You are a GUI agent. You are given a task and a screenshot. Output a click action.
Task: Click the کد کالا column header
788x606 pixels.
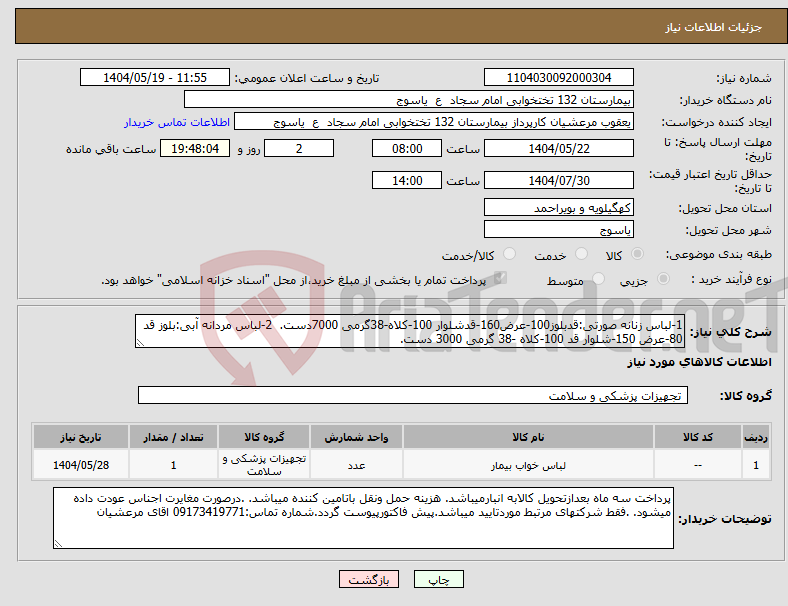click(x=698, y=437)
